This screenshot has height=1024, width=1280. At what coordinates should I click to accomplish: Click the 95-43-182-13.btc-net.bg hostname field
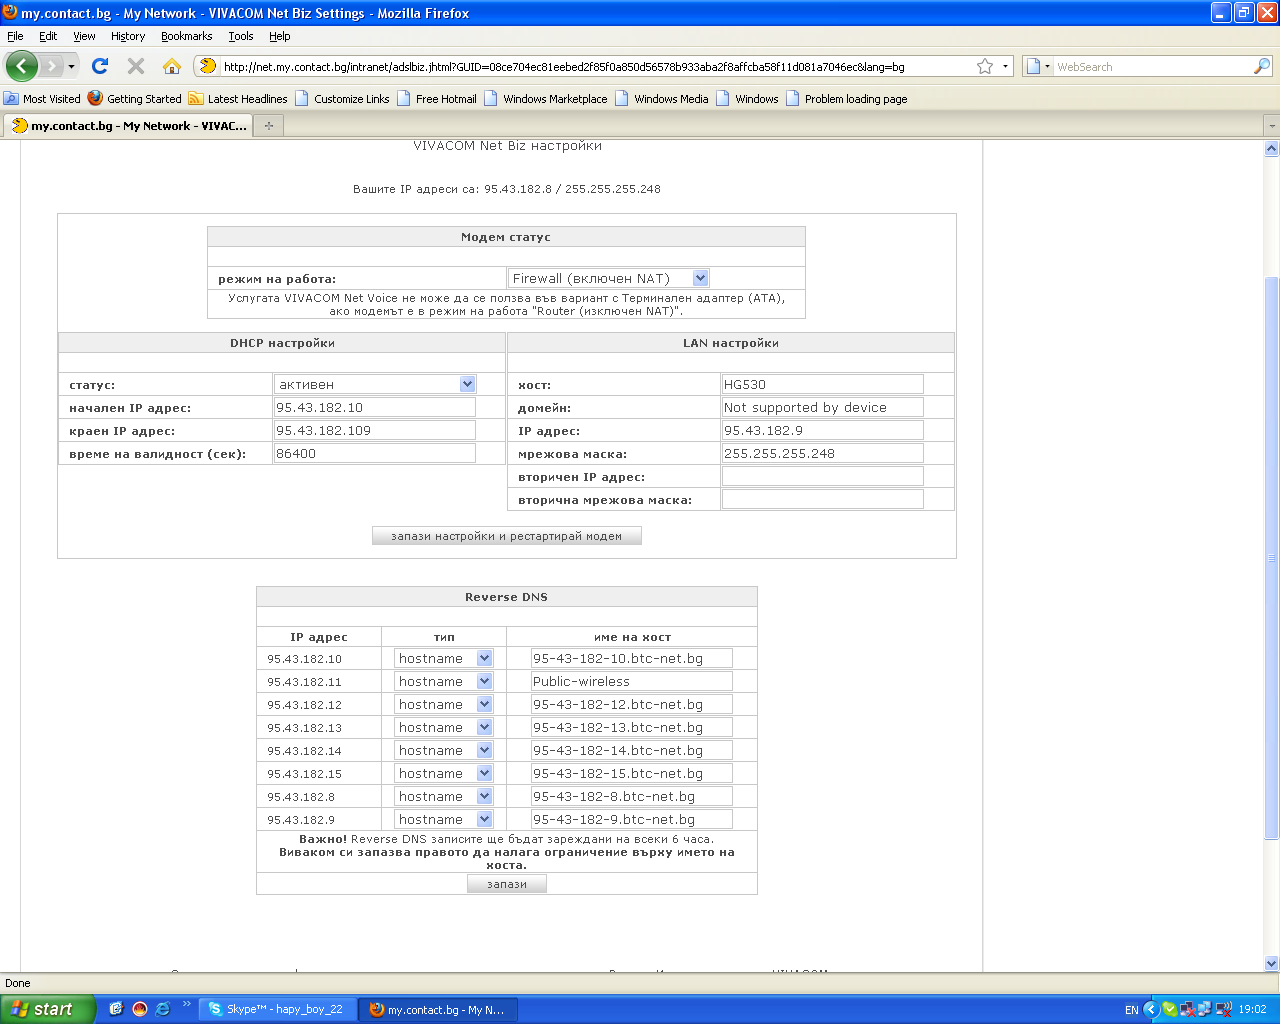(x=632, y=727)
